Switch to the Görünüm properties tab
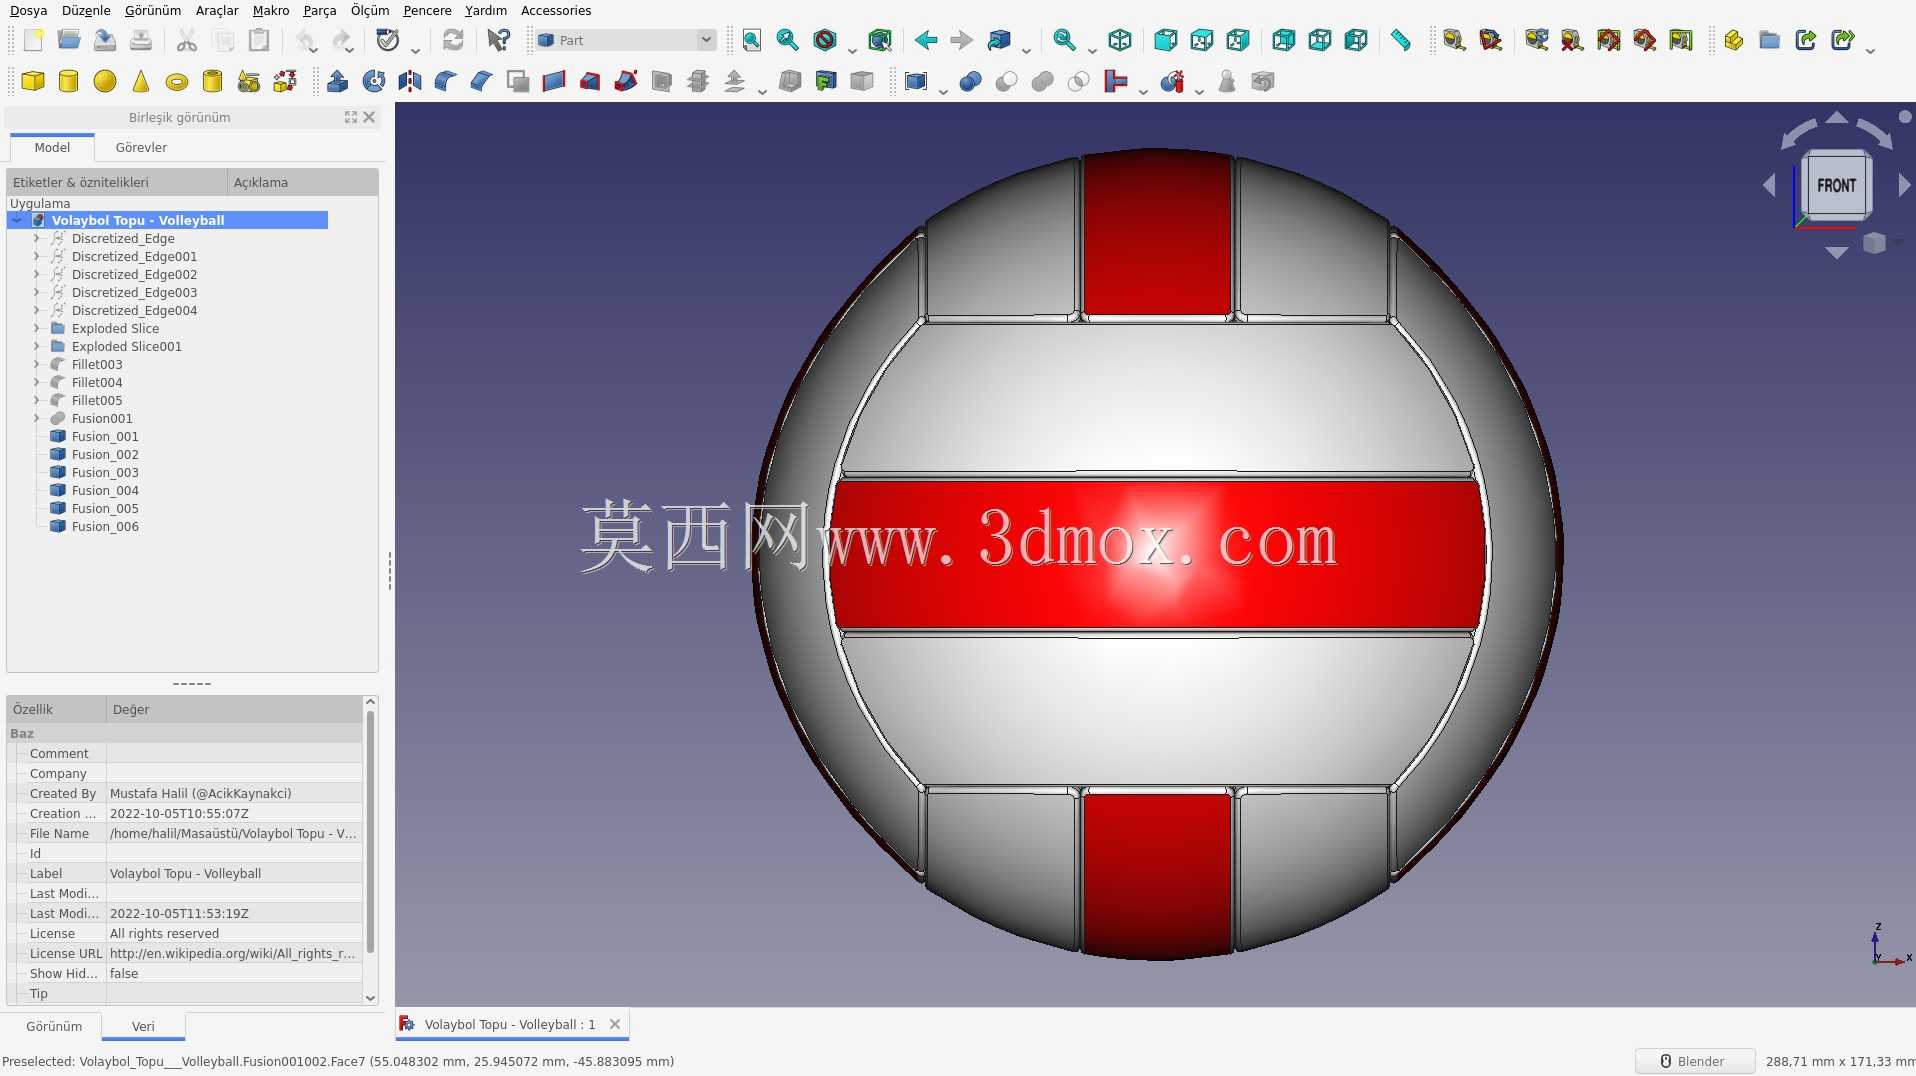 tap(54, 1026)
